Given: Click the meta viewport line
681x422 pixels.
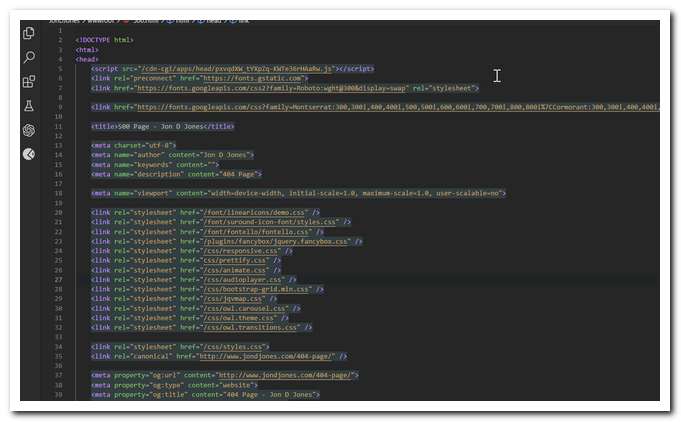Looking at the screenshot, I should point(298,193).
